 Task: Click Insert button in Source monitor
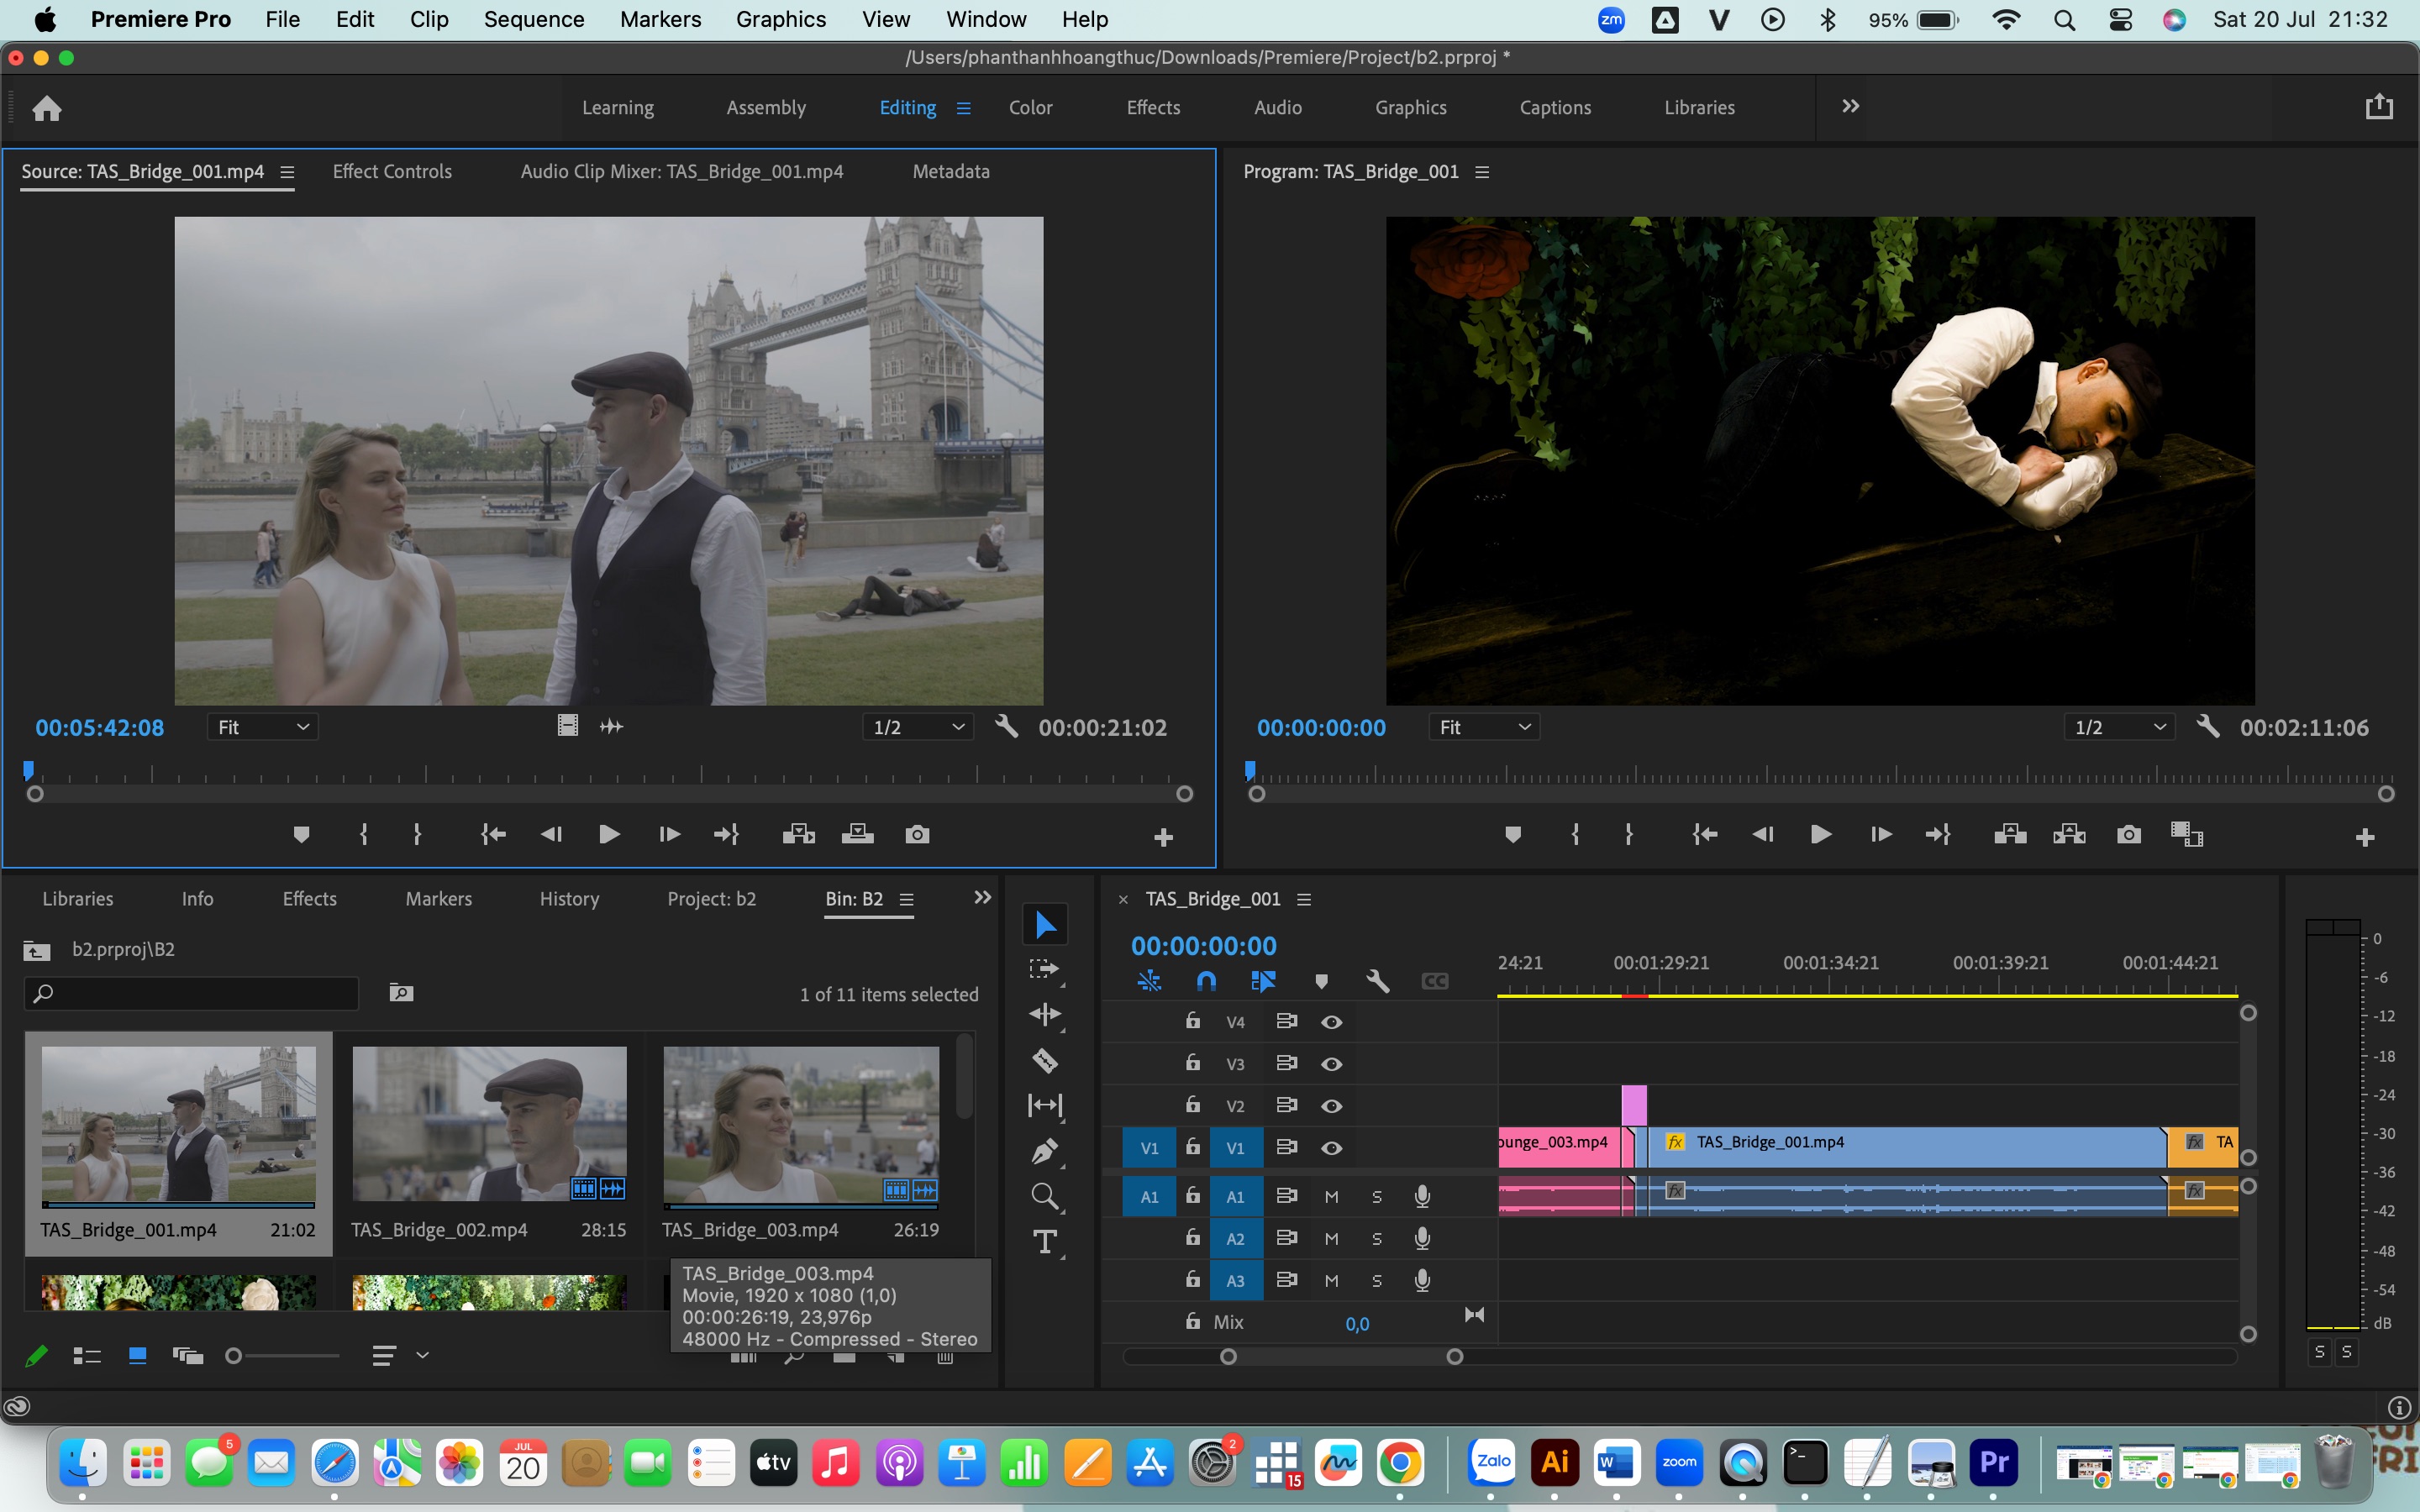(798, 834)
